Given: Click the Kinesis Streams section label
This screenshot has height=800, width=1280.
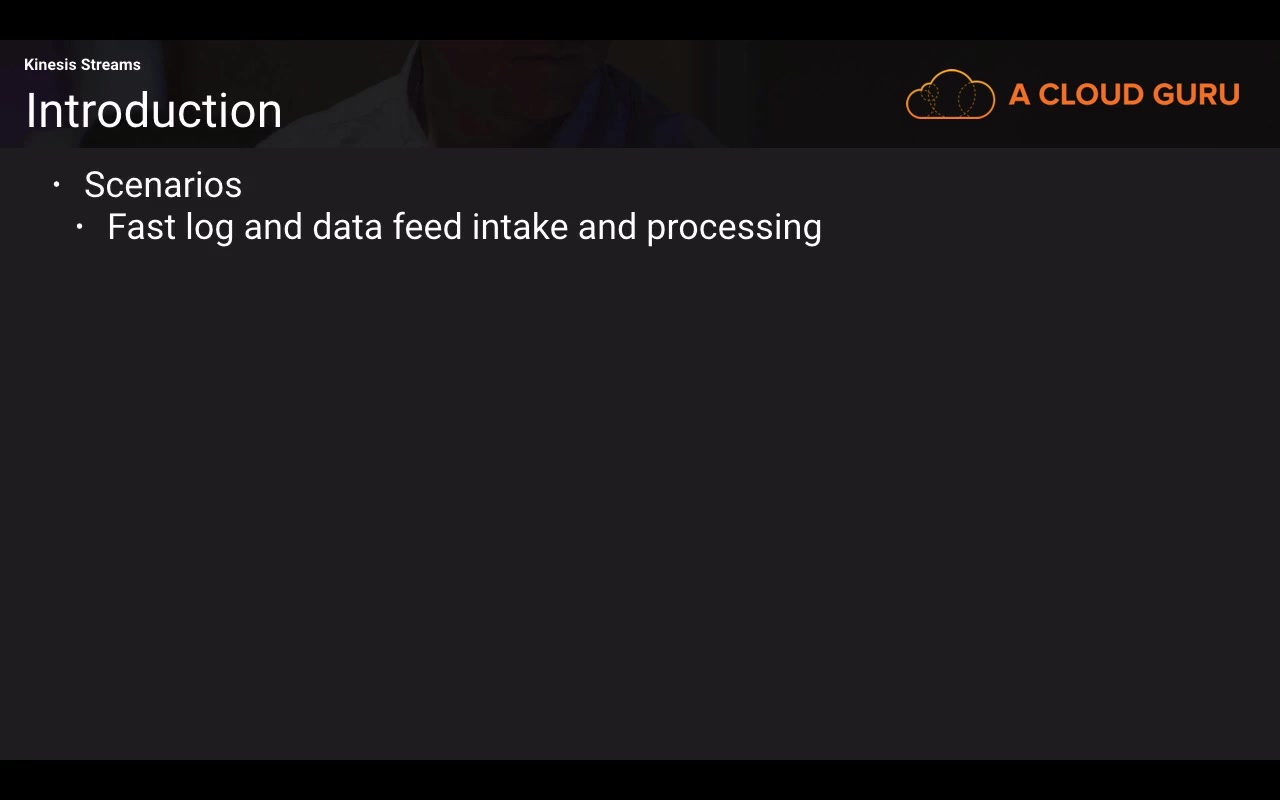Looking at the screenshot, I should [82, 65].
